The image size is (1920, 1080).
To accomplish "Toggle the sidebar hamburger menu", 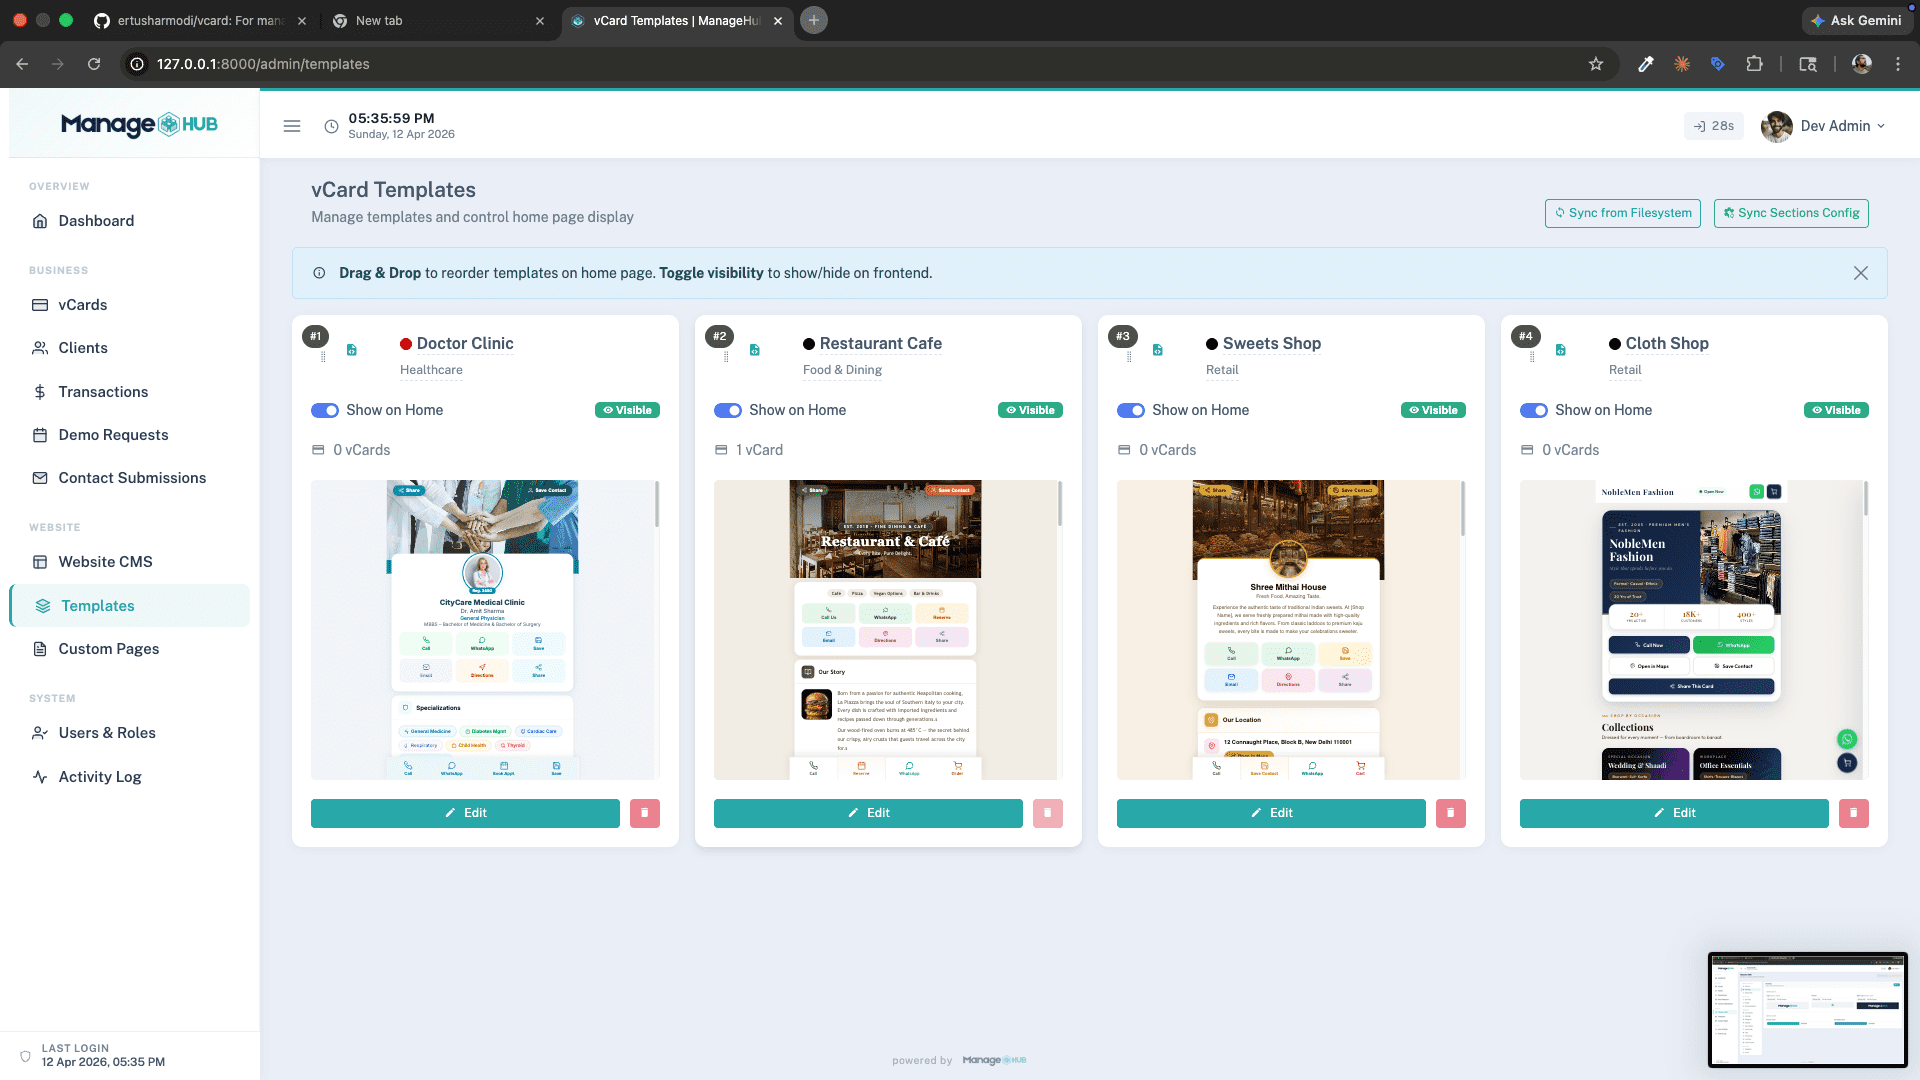I will coord(292,126).
